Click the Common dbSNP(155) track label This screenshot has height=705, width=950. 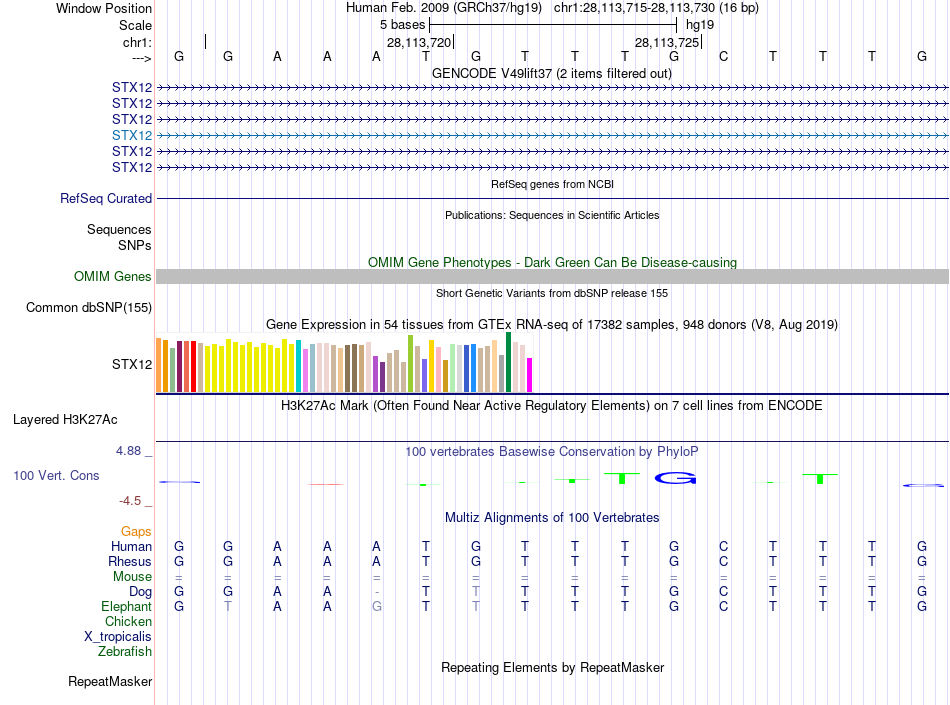[89, 308]
